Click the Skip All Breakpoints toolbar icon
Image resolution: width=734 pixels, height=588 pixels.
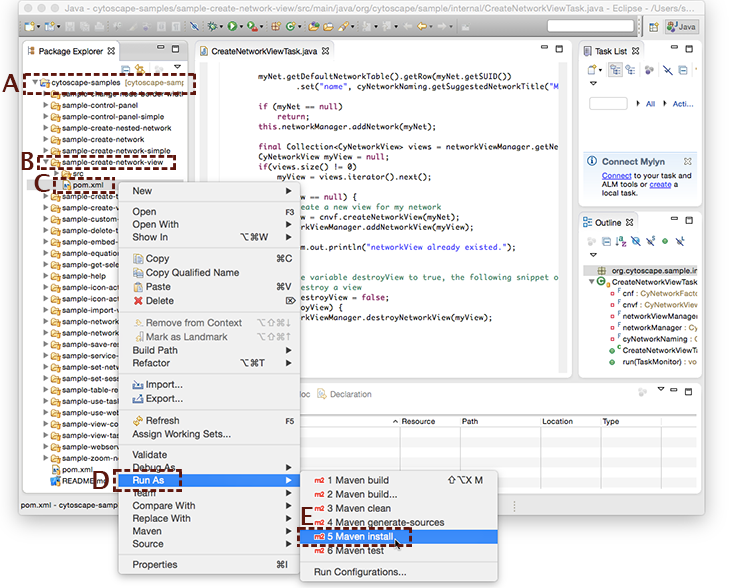194,26
